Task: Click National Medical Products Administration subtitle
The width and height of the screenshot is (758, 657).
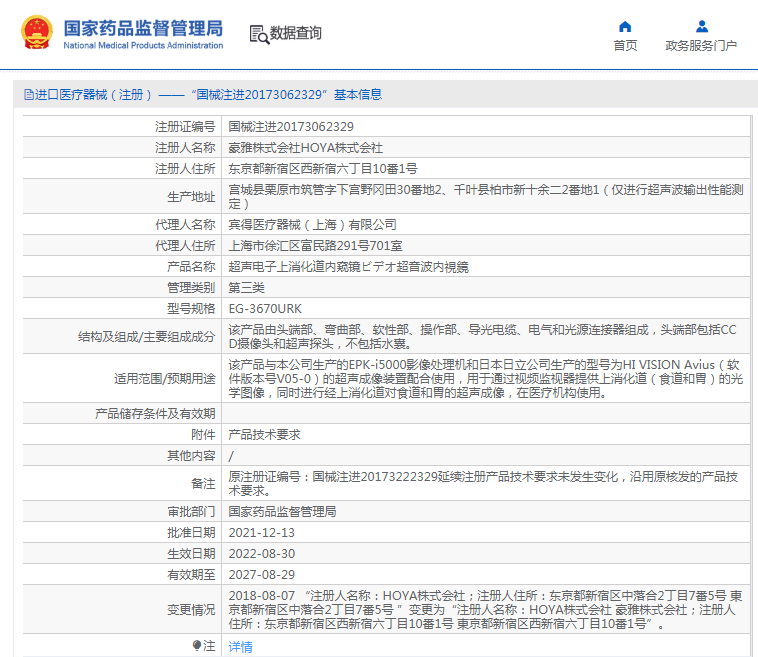Action: [x=143, y=45]
